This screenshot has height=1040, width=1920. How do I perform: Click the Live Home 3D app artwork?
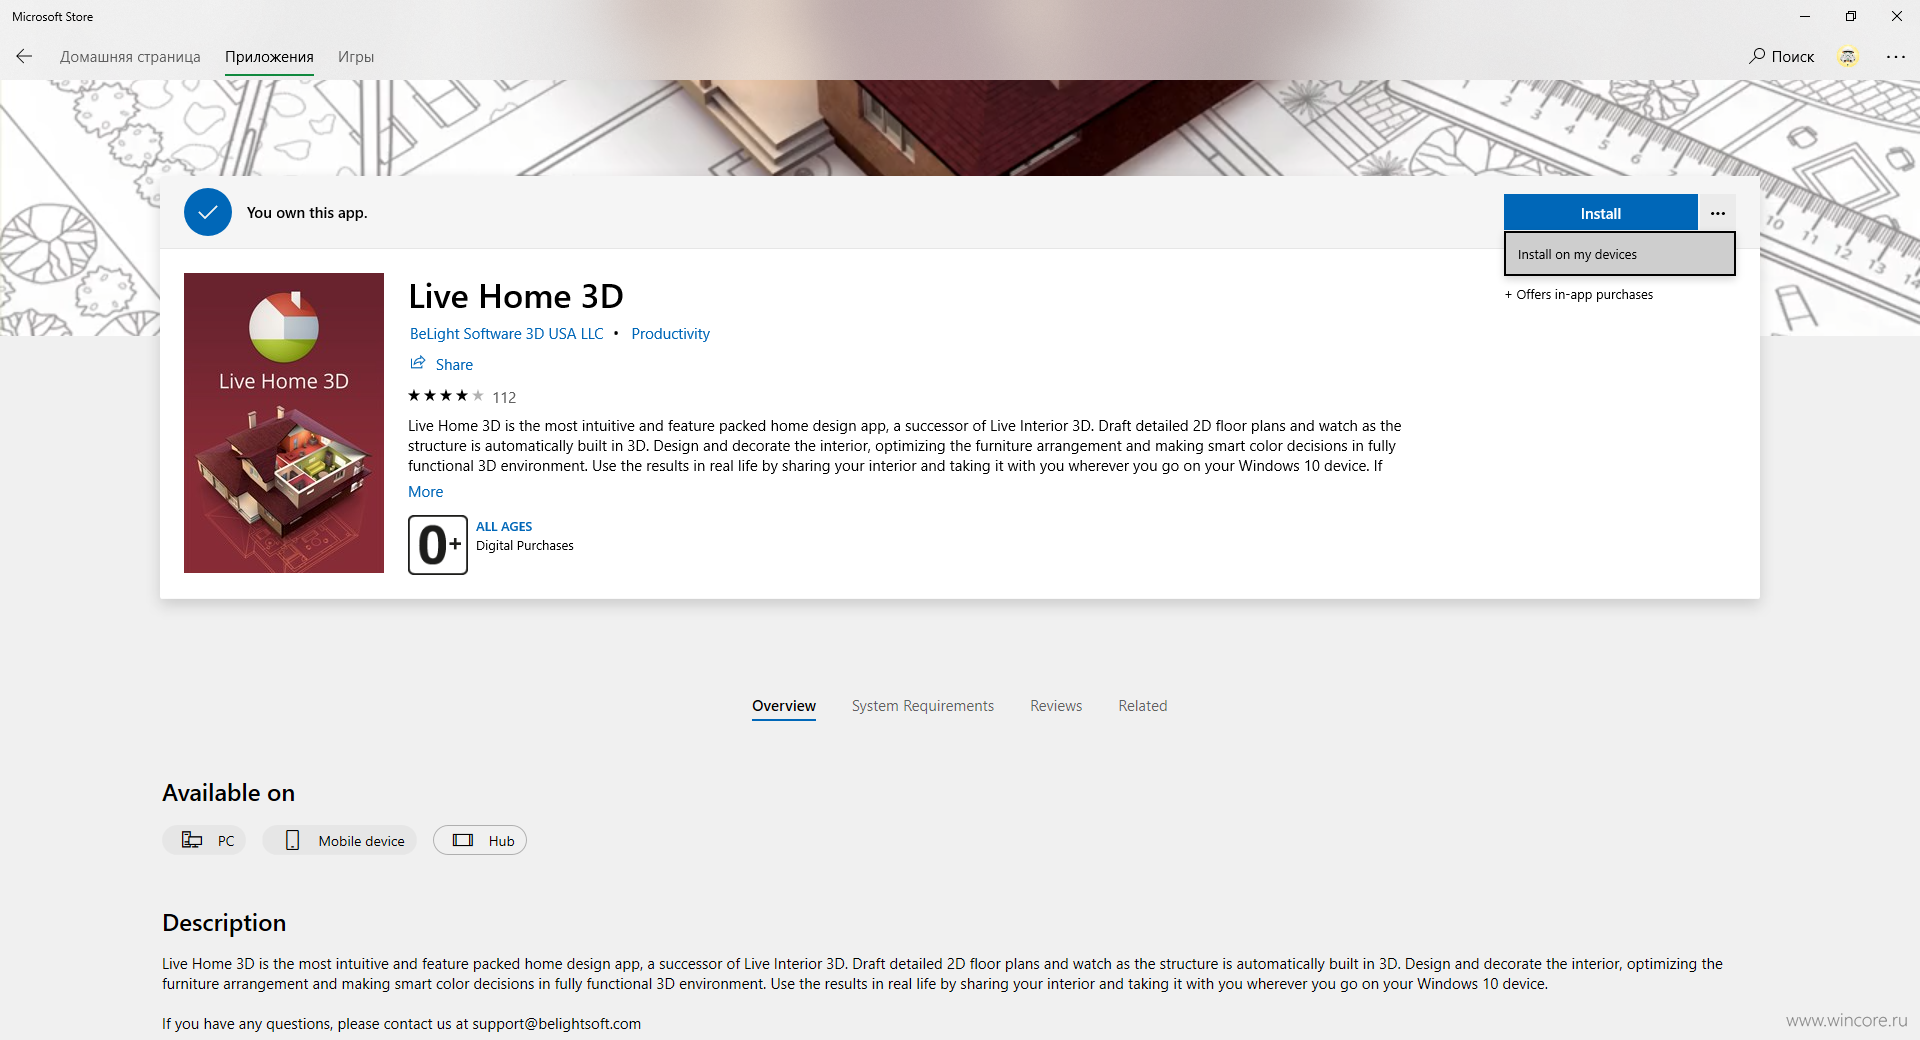point(284,423)
